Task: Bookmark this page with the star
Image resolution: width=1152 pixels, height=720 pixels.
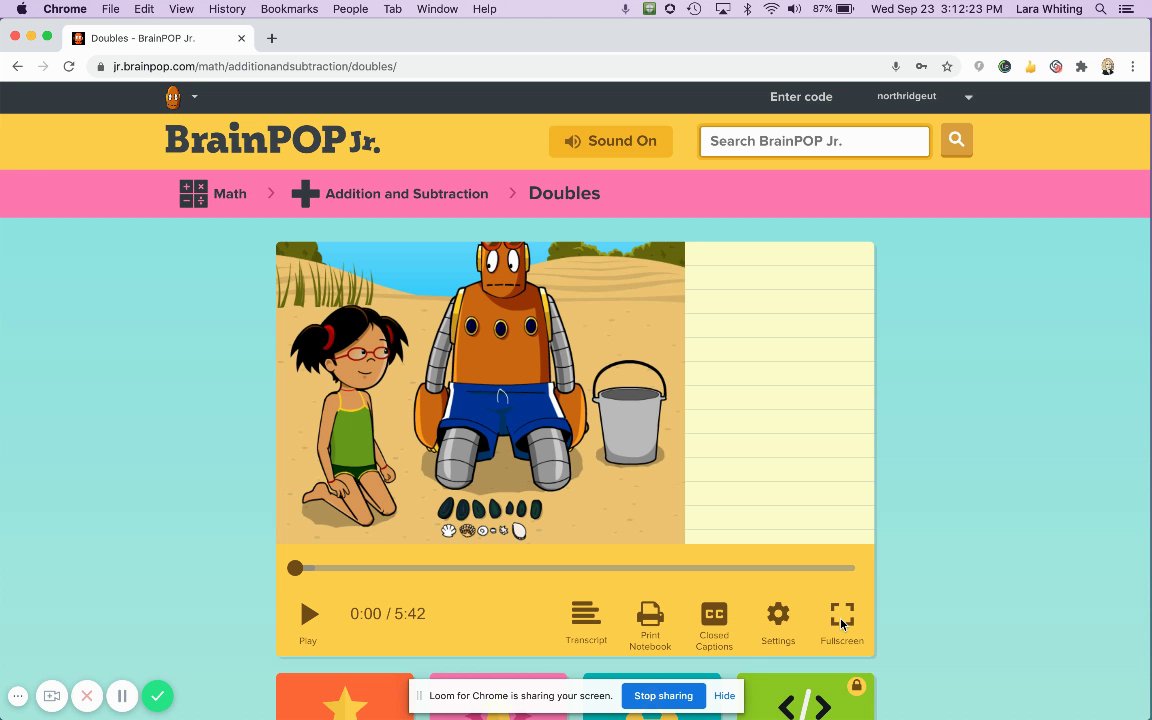Action: click(x=947, y=66)
